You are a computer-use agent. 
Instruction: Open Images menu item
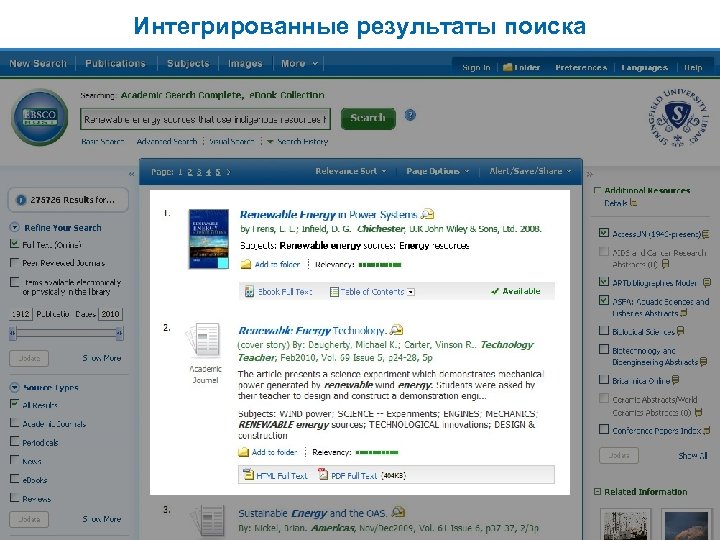[245, 63]
